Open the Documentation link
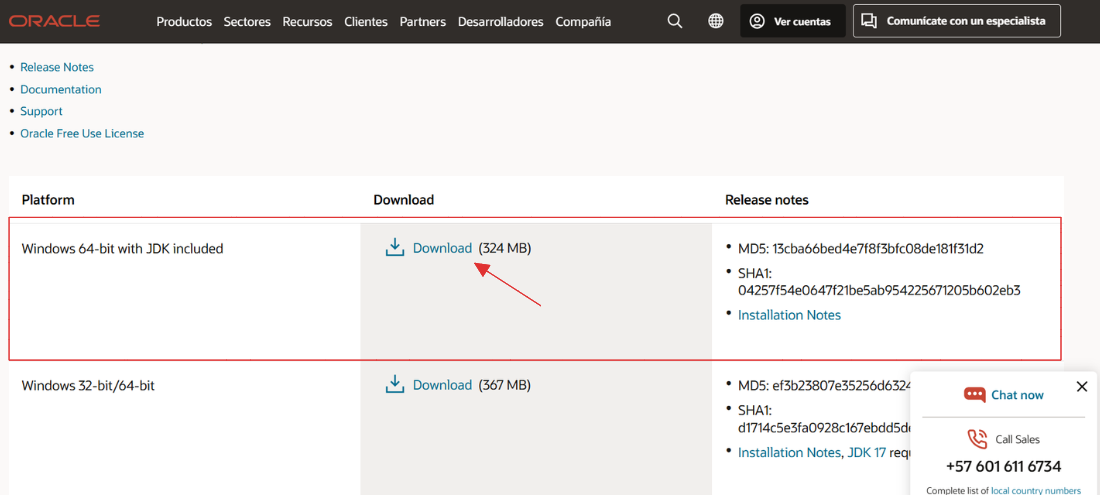 tap(61, 90)
